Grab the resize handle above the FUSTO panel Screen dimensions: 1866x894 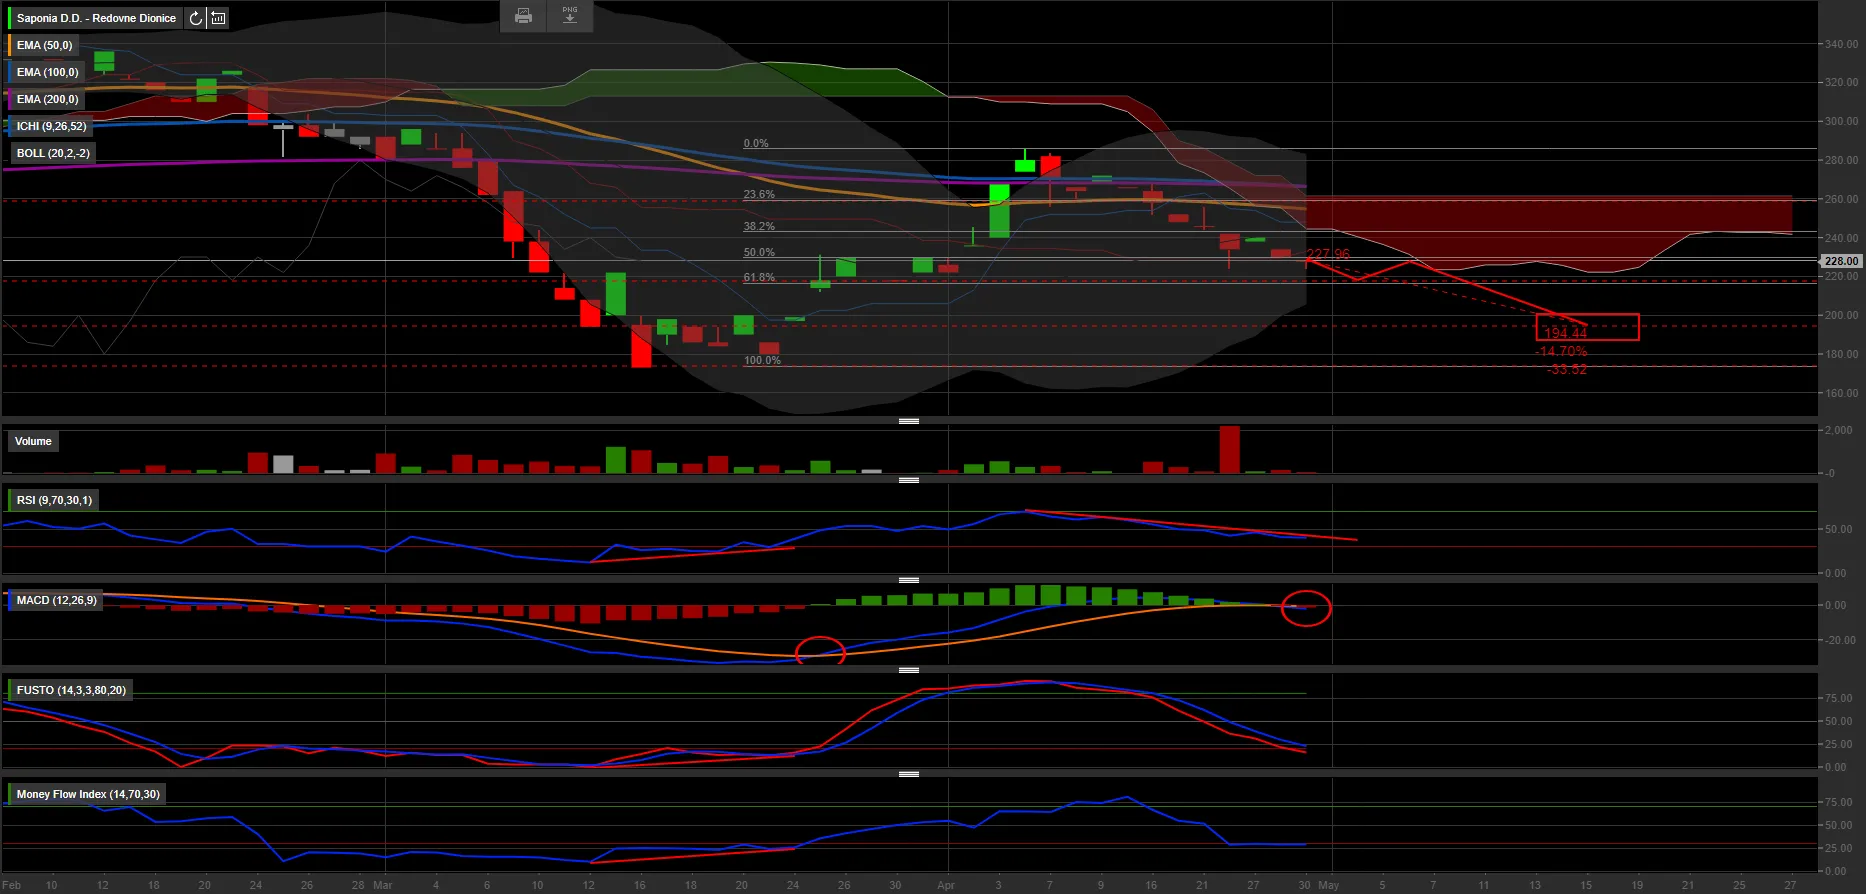pyautogui.click(x=908, y=670)
